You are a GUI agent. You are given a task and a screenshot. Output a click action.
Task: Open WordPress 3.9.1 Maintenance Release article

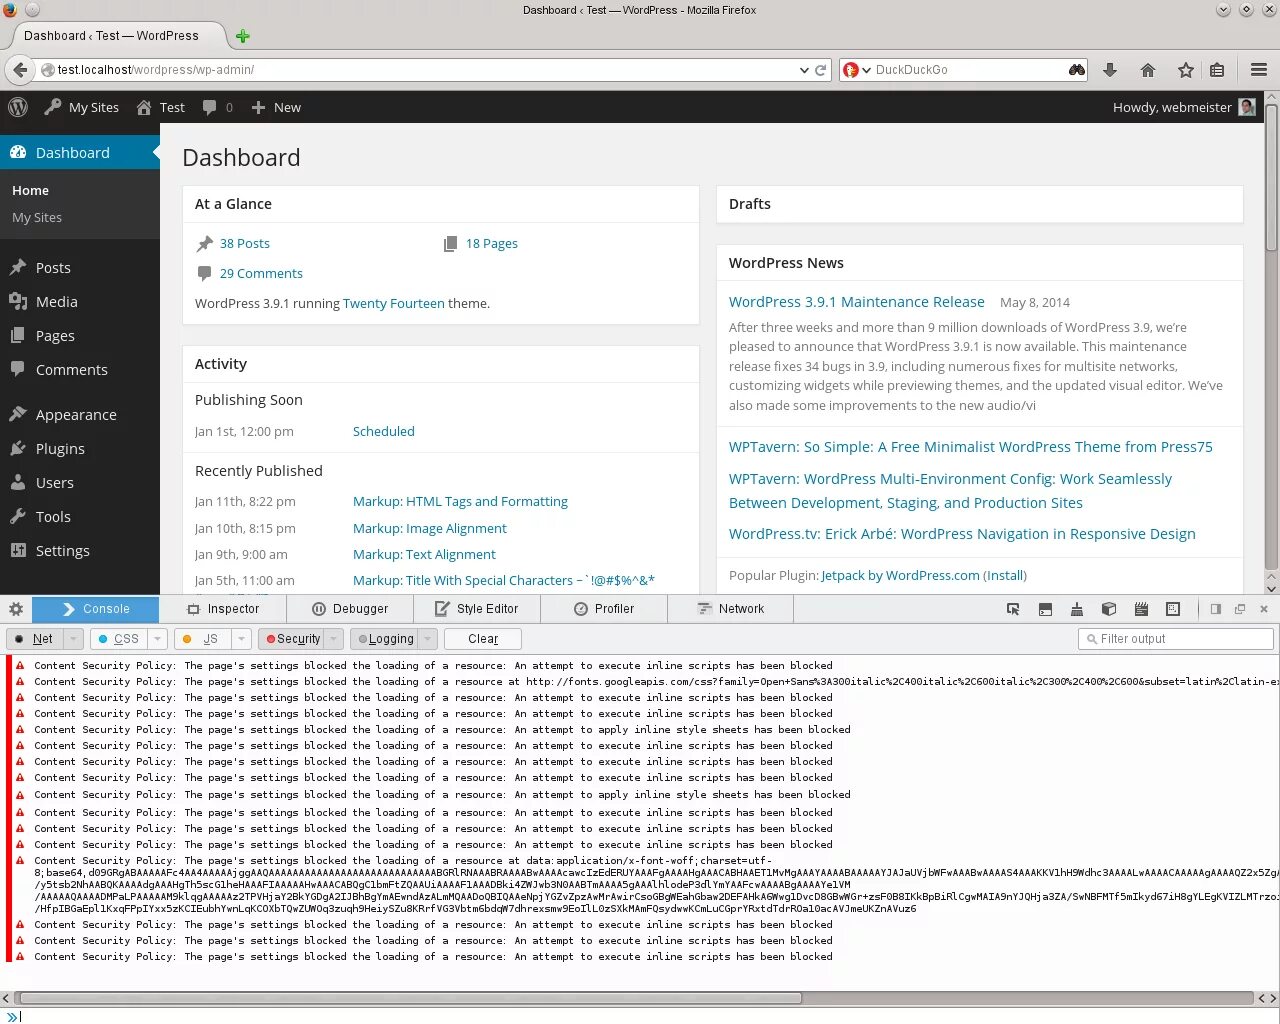(x=856, y=302)
